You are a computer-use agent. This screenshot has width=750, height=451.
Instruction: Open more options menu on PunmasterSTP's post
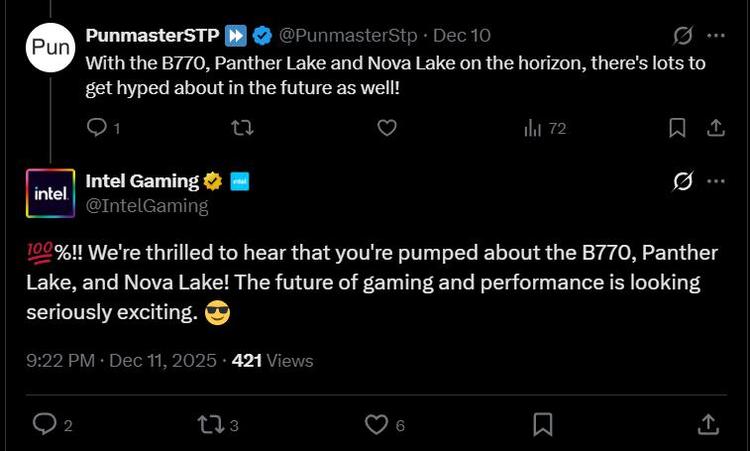[716, 36]
